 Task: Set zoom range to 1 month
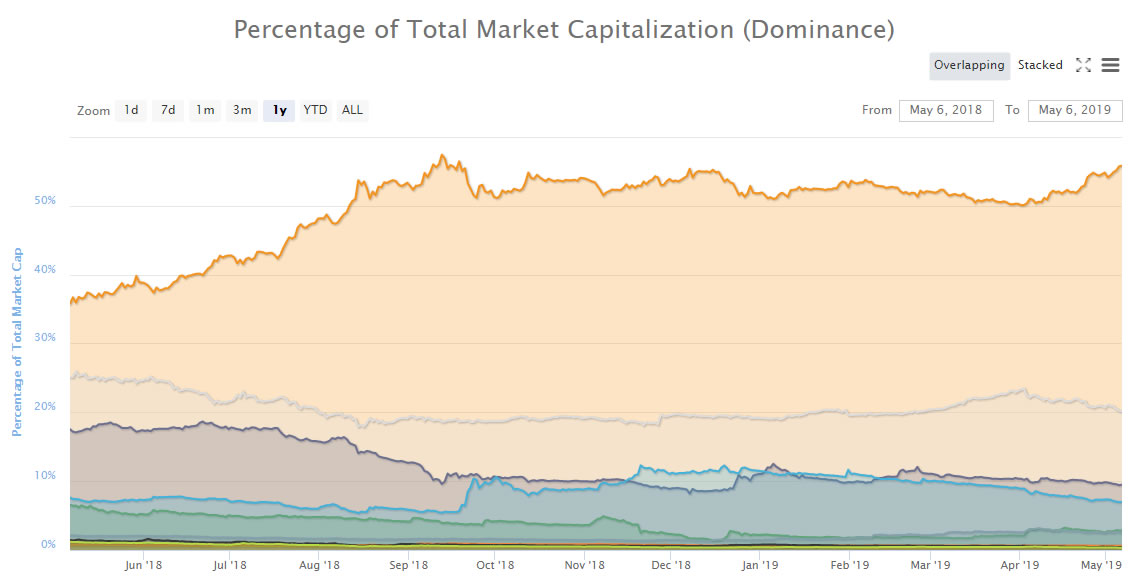(204, 110)
